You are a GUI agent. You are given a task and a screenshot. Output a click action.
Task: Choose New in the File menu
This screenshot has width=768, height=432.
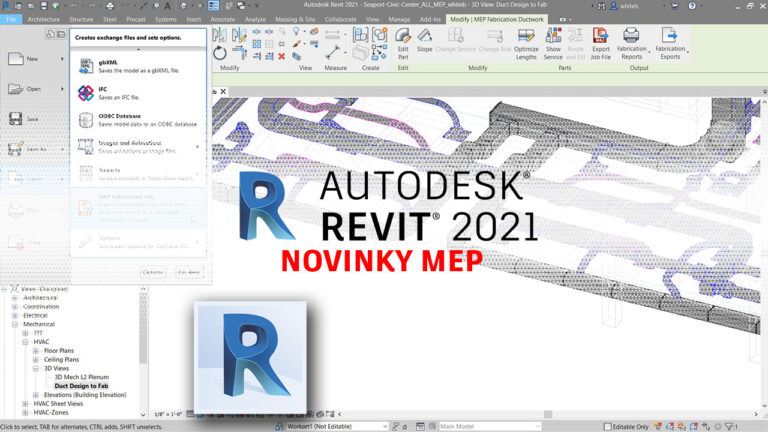tap(34, 59)
